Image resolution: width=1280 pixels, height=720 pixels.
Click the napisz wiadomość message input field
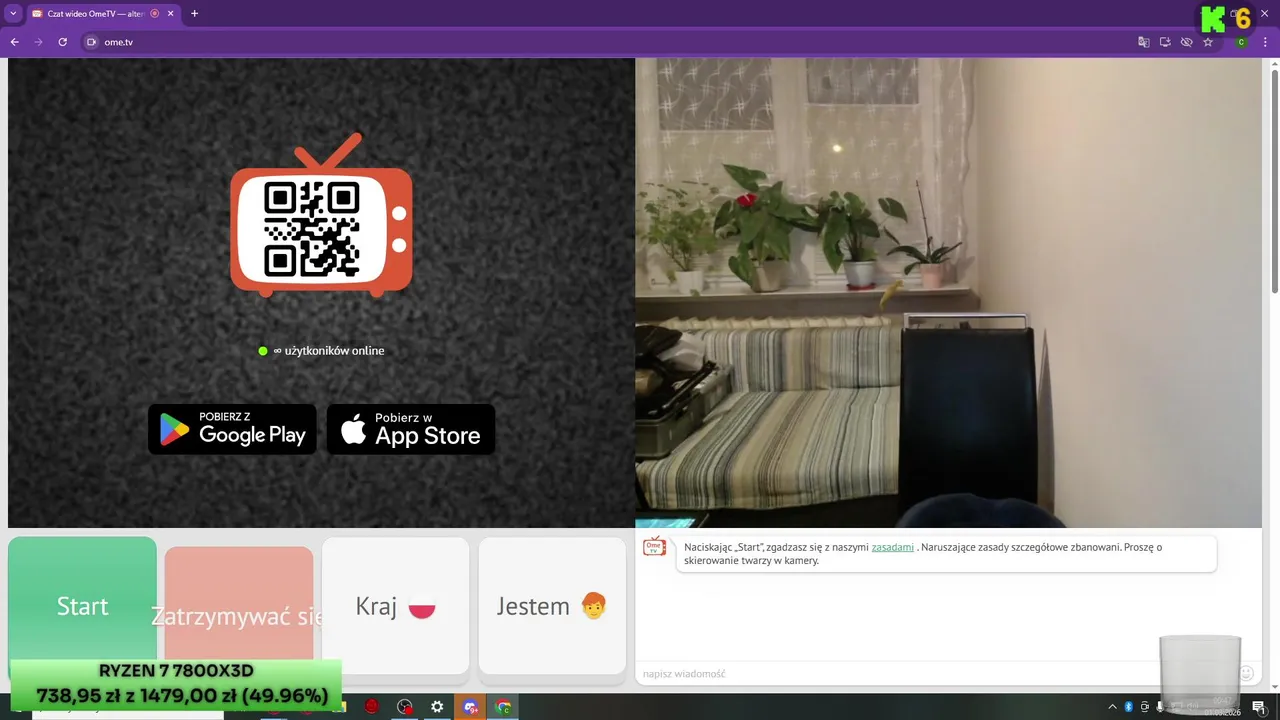click(x=935, y=674)
